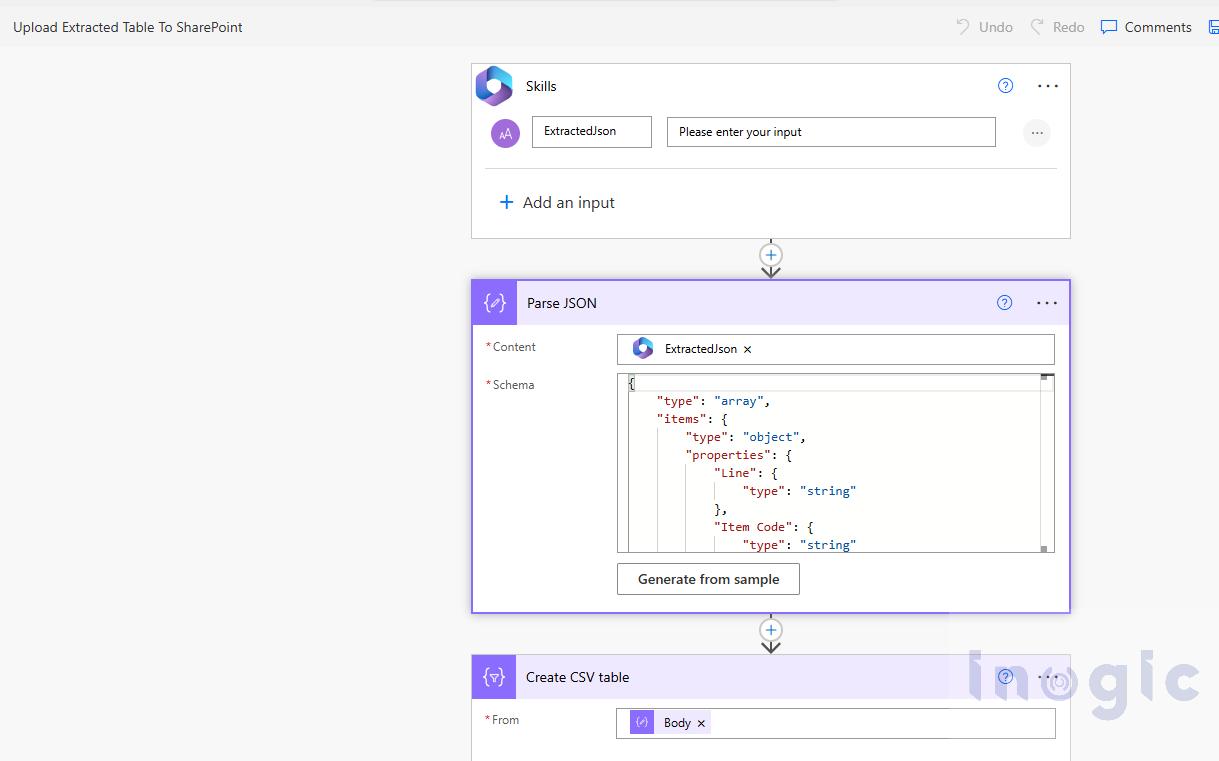The image size is (1219, 761).
Task: Undo the last change
Action: [x=984, y=27]
